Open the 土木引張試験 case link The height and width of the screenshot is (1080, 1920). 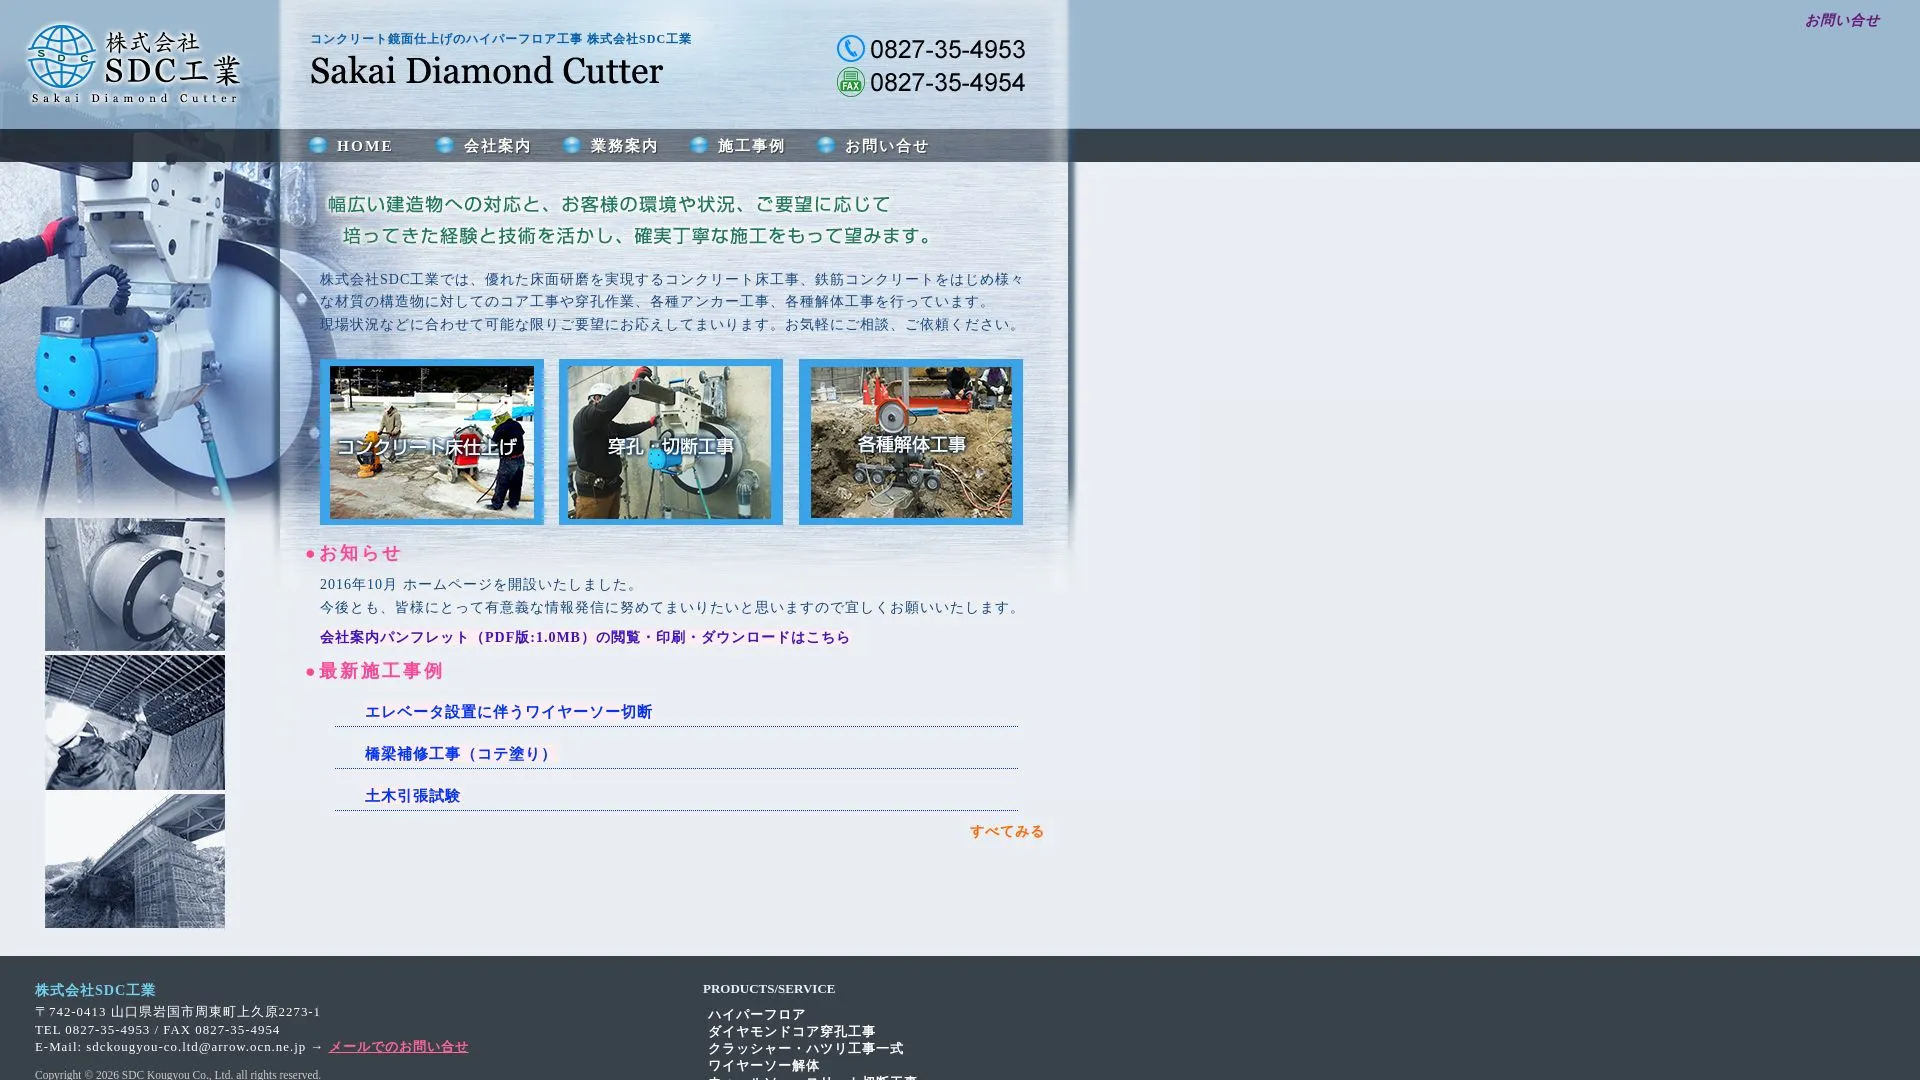(412, 796)
